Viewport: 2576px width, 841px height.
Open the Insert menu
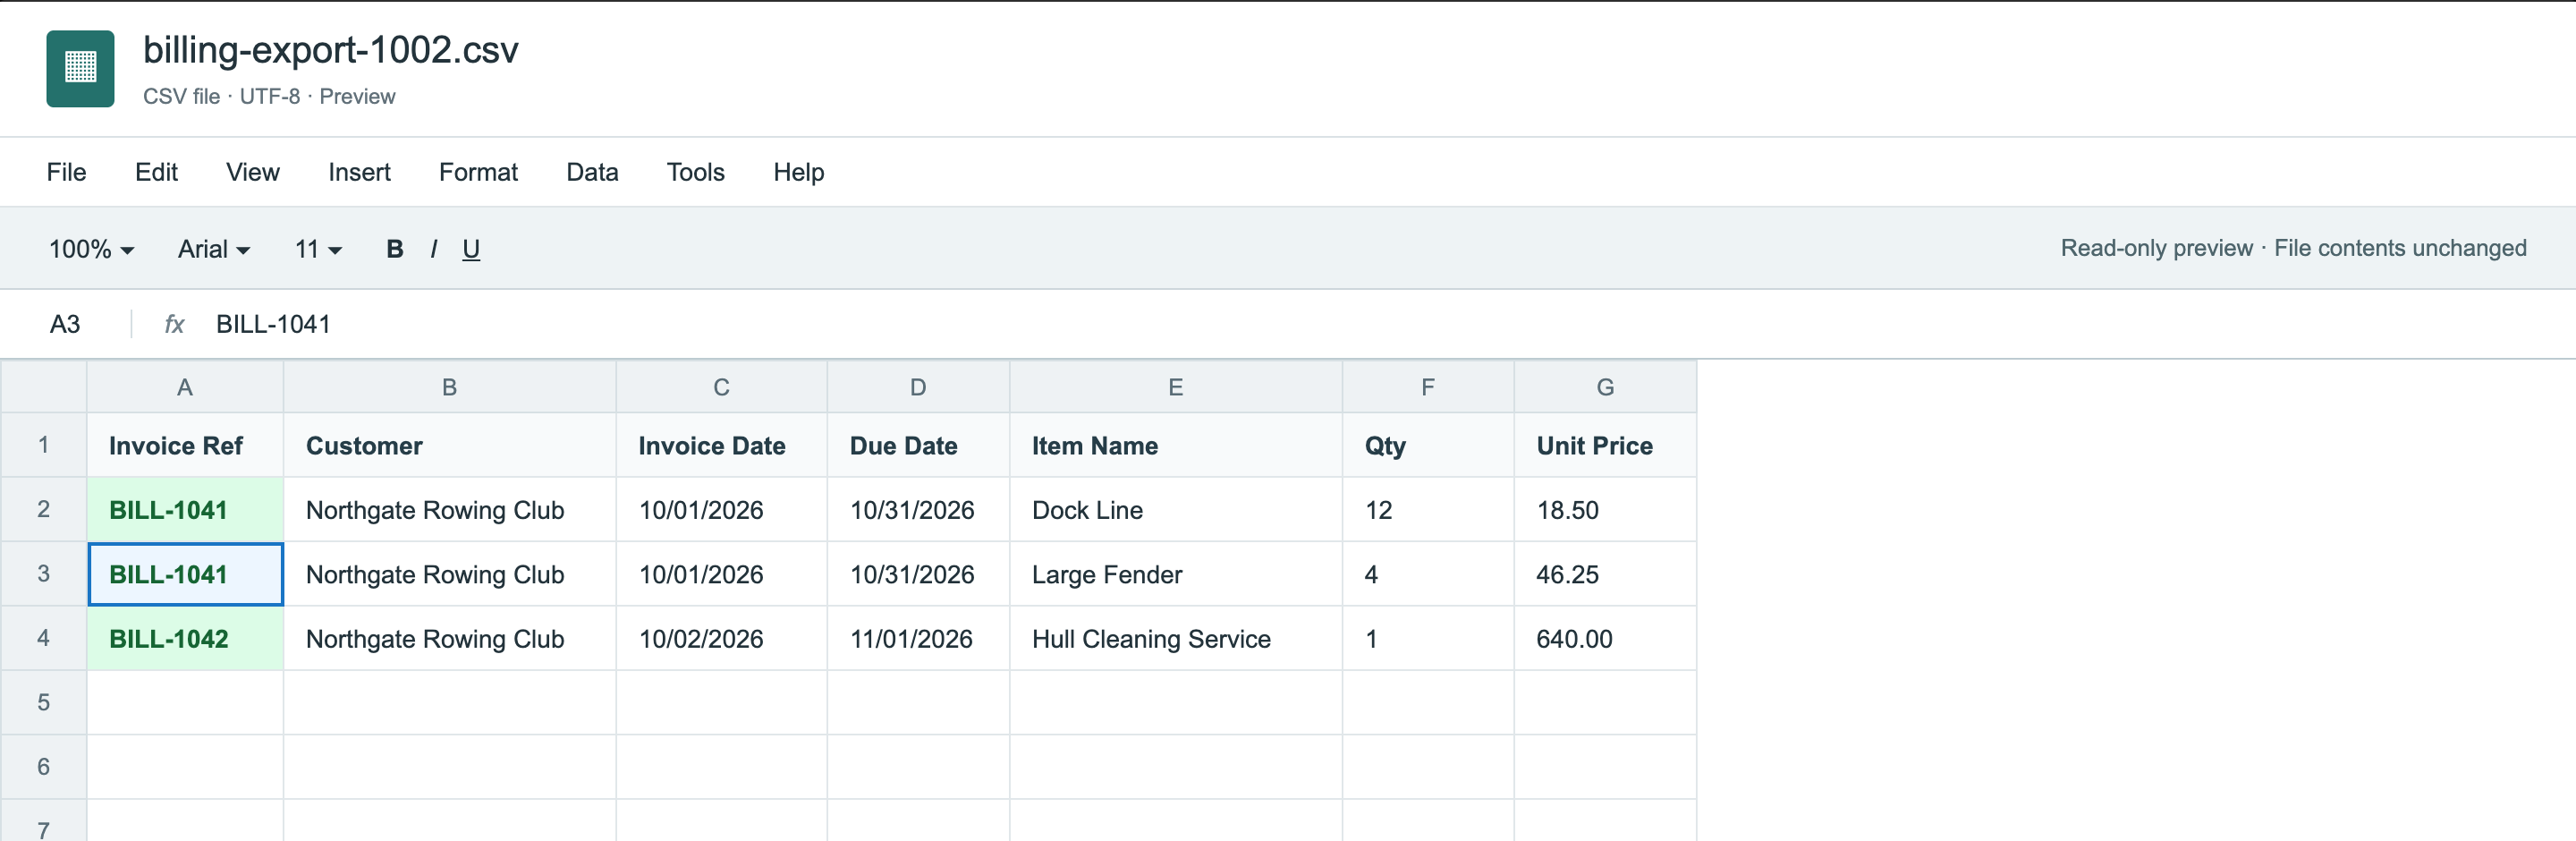(359, 172)
